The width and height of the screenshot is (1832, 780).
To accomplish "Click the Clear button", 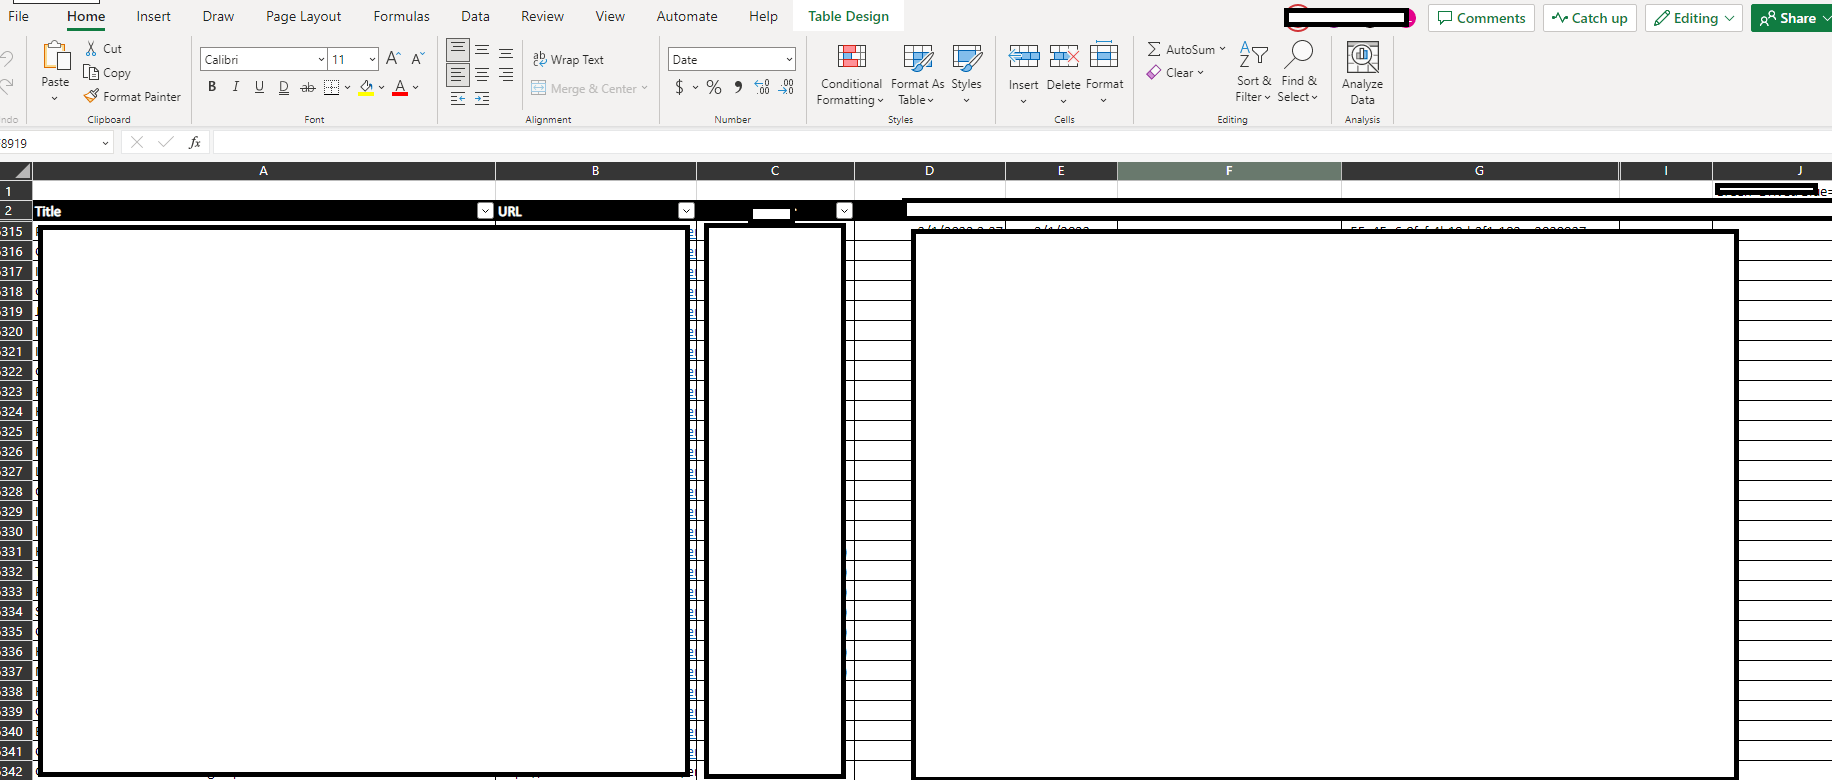I will [1175, 73].
